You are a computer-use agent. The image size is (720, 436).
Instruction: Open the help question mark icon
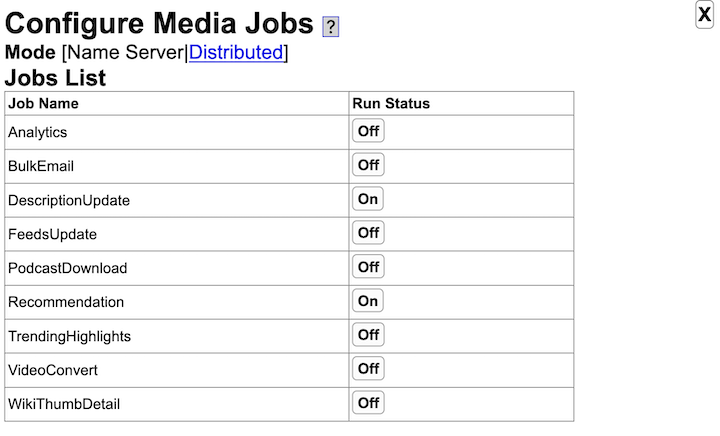pos(330,27)
